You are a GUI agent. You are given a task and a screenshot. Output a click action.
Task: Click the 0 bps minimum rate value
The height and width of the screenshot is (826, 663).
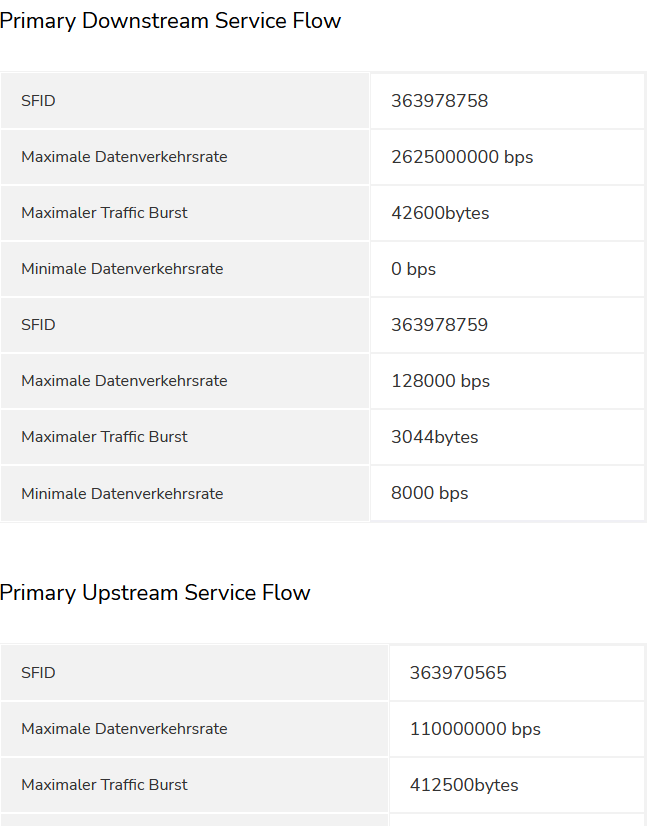click(413, 269)
